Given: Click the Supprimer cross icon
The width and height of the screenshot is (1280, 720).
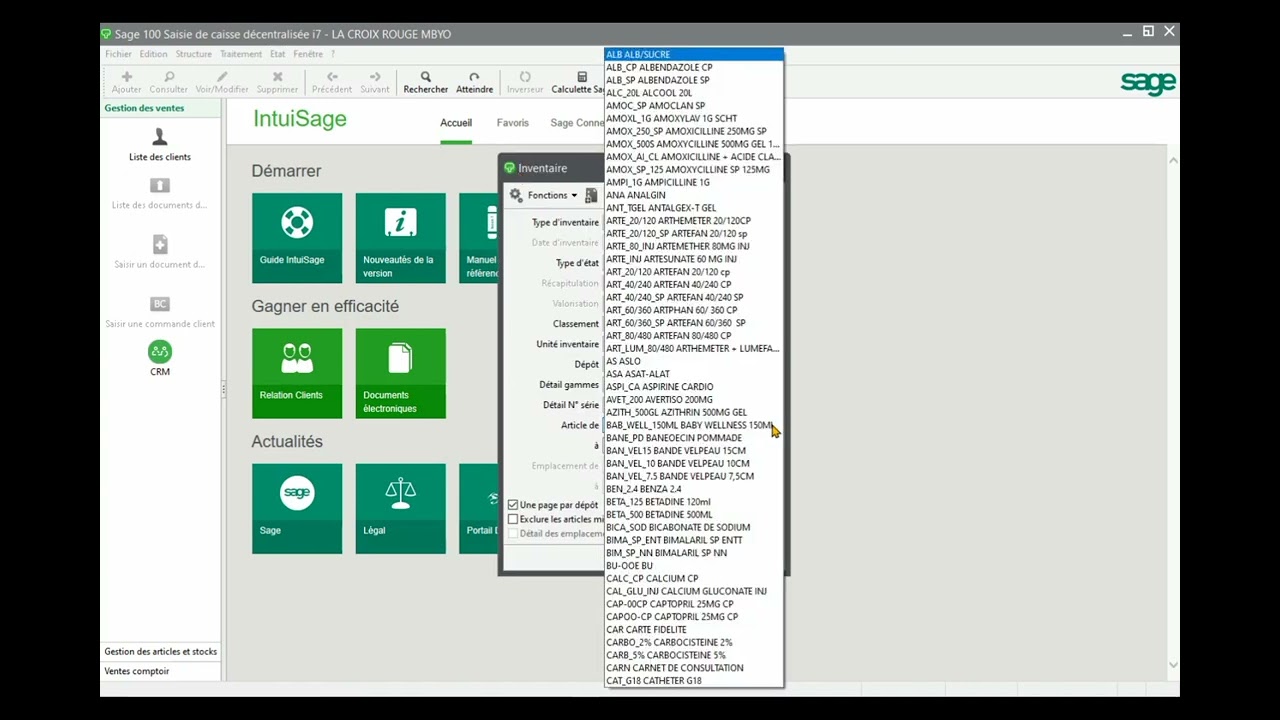Looking at the screenshot, I should [x=278, y=77].
